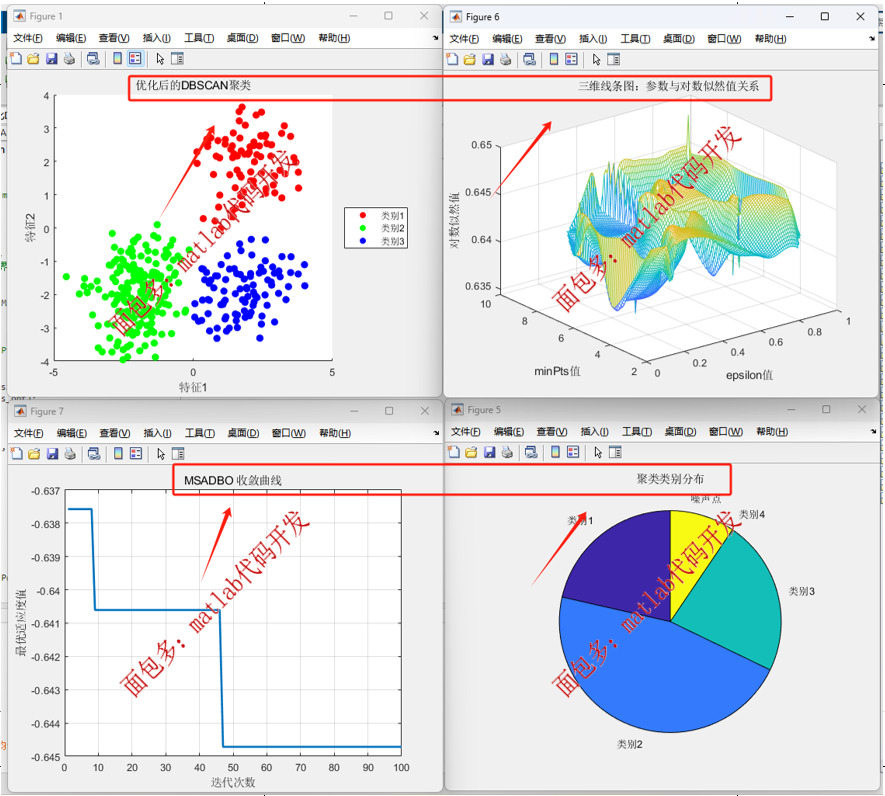Open 帮助(H) menu in Figure 5
Image resolution: width=885 pixels, height=796 pixels.
click(x=772, y=431)
